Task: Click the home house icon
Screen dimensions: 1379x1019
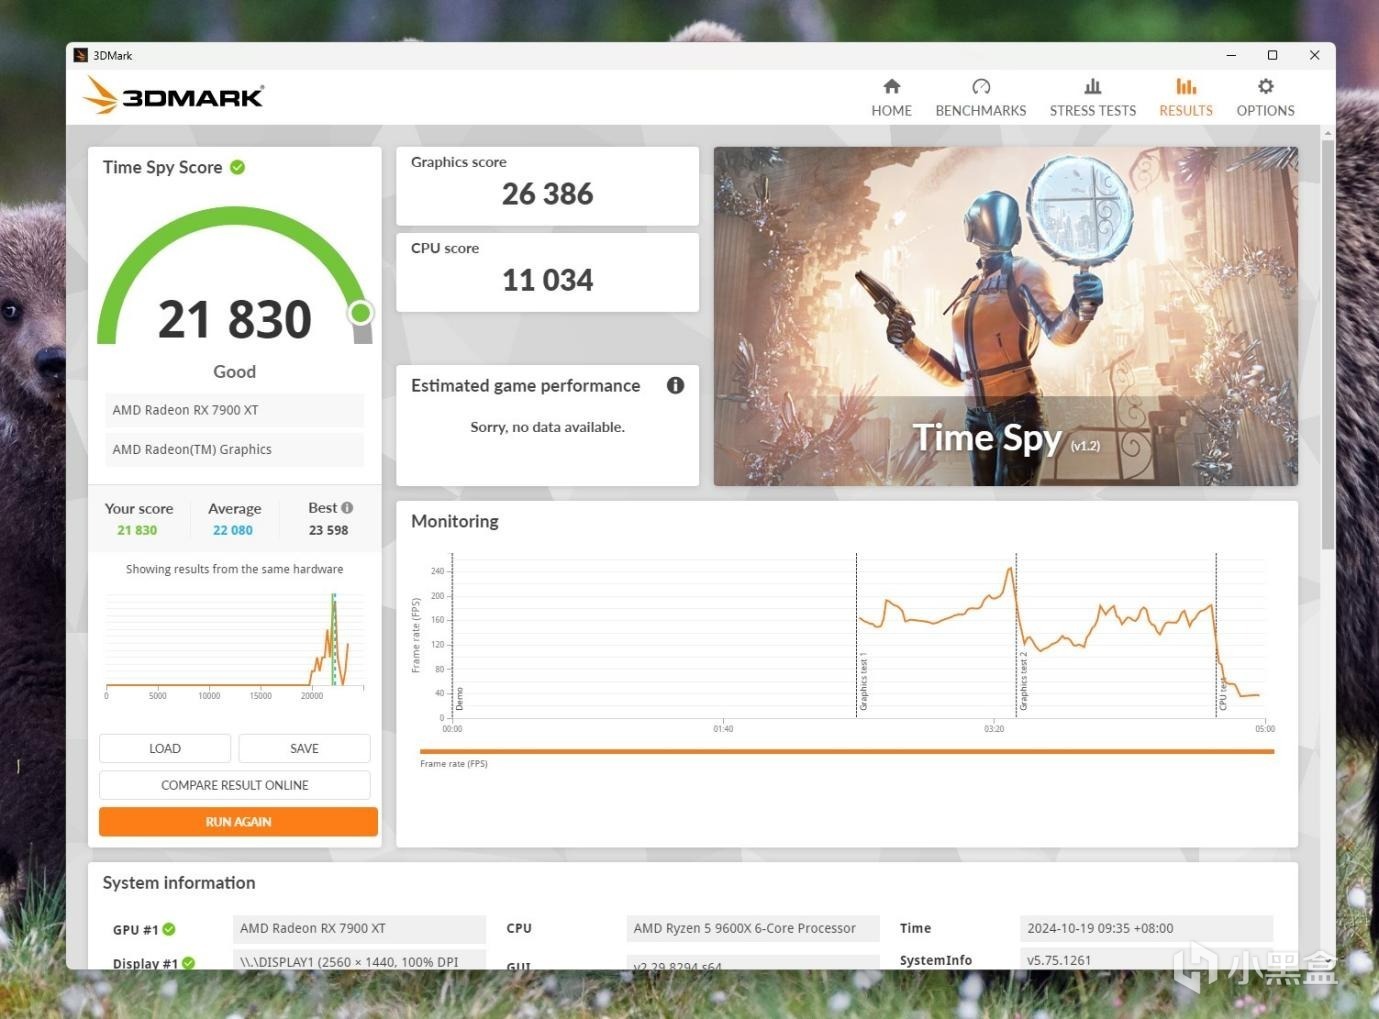Action: click(x=892, y=86)
